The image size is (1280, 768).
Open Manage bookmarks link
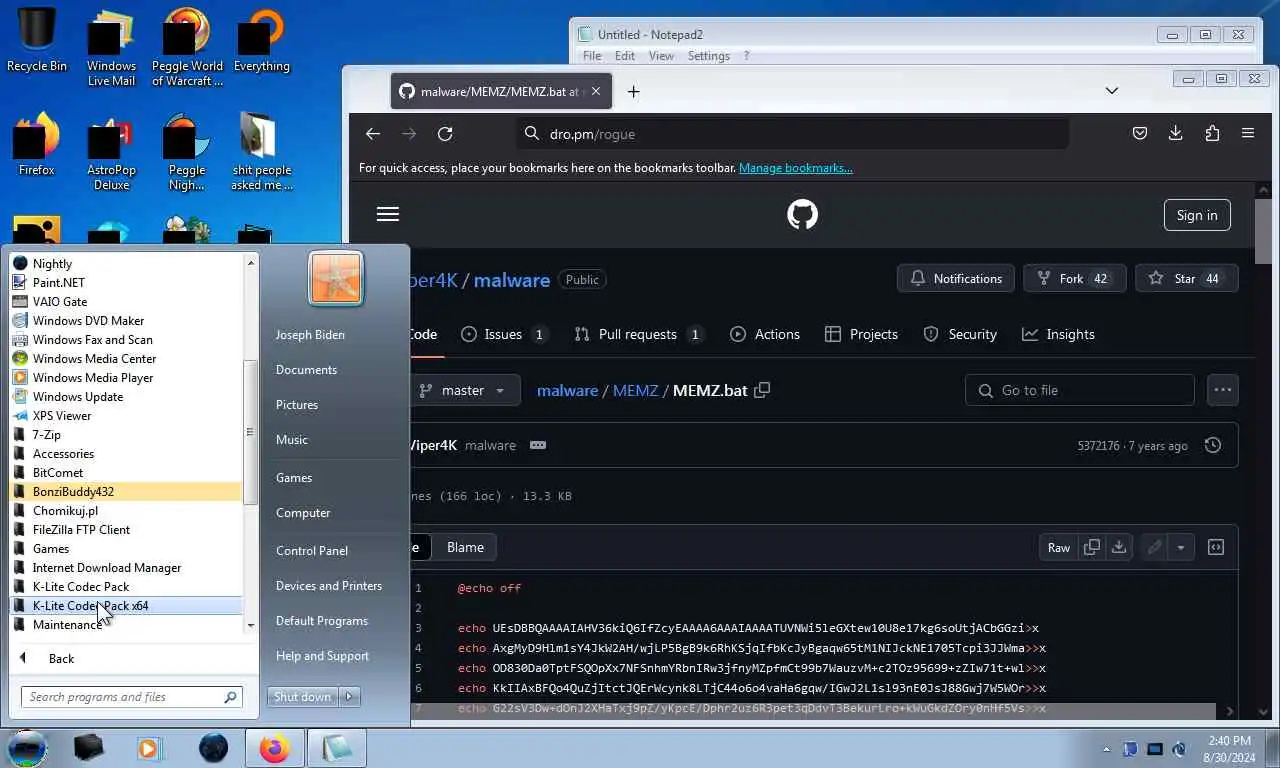(796, 168)
